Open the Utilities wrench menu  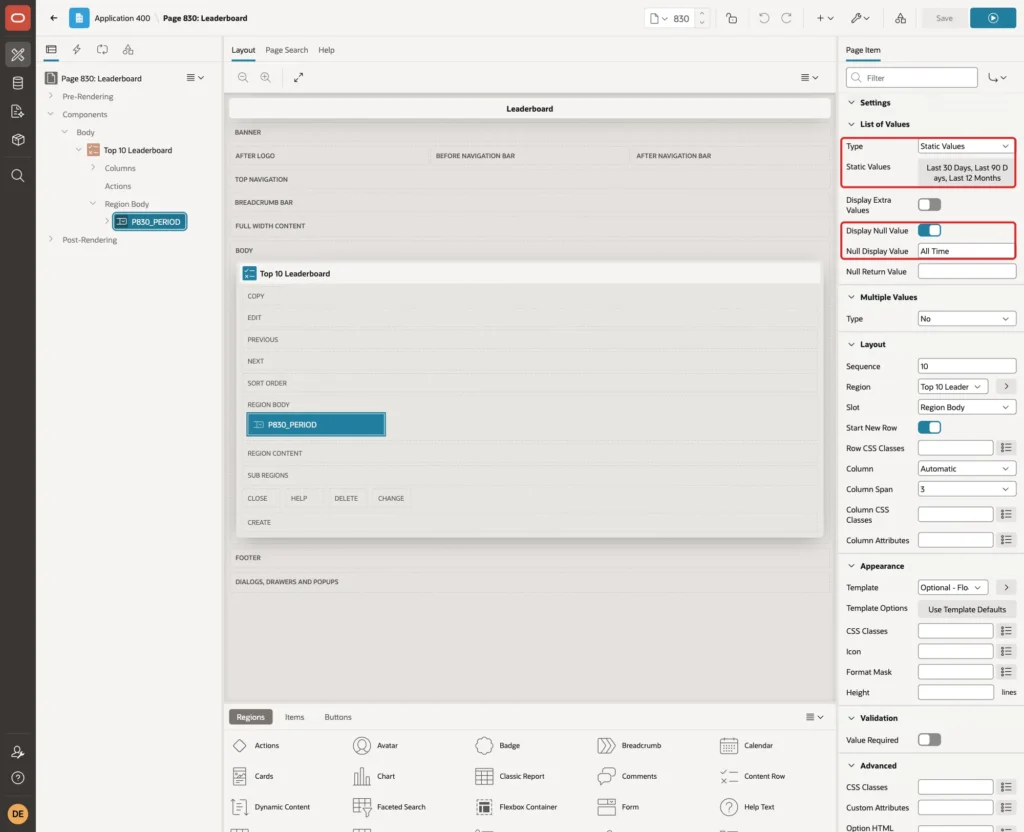coord(859,18)
